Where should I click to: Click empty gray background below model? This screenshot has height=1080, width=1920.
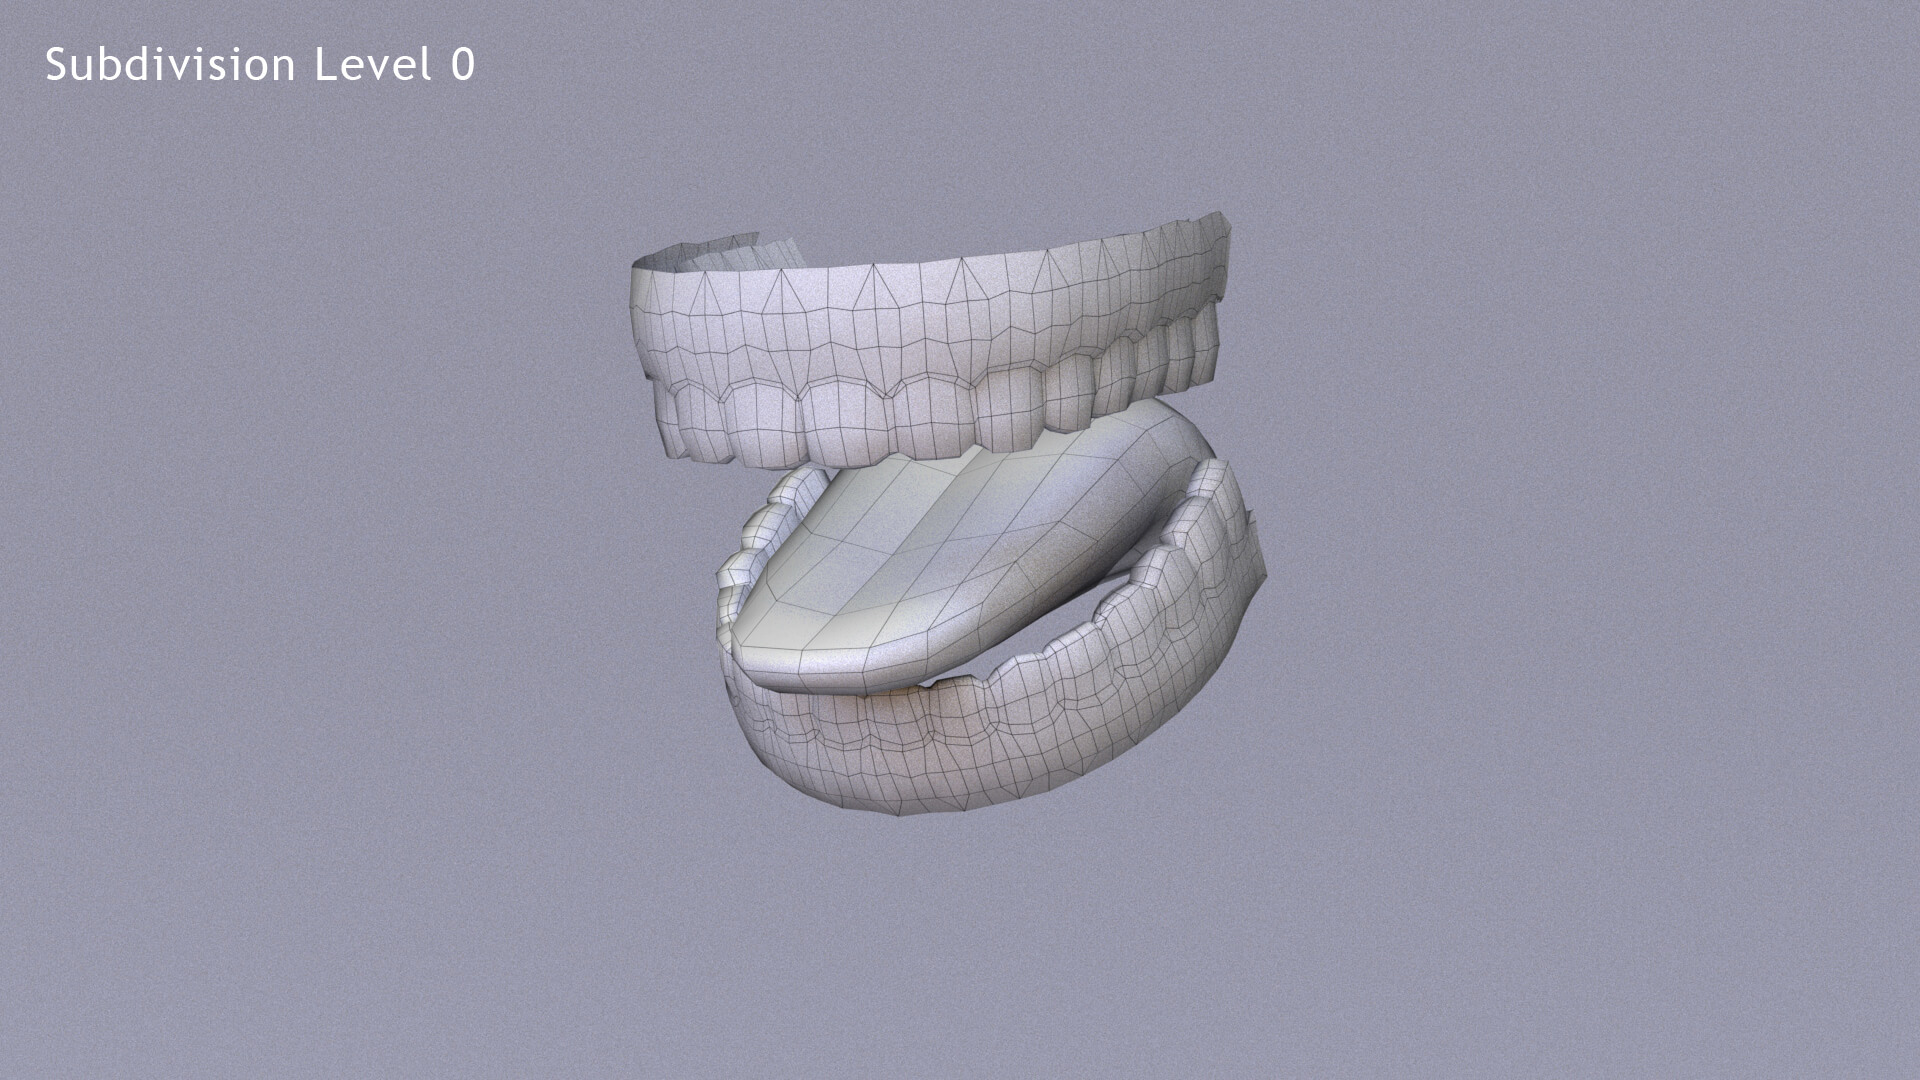tap(960, 950)
